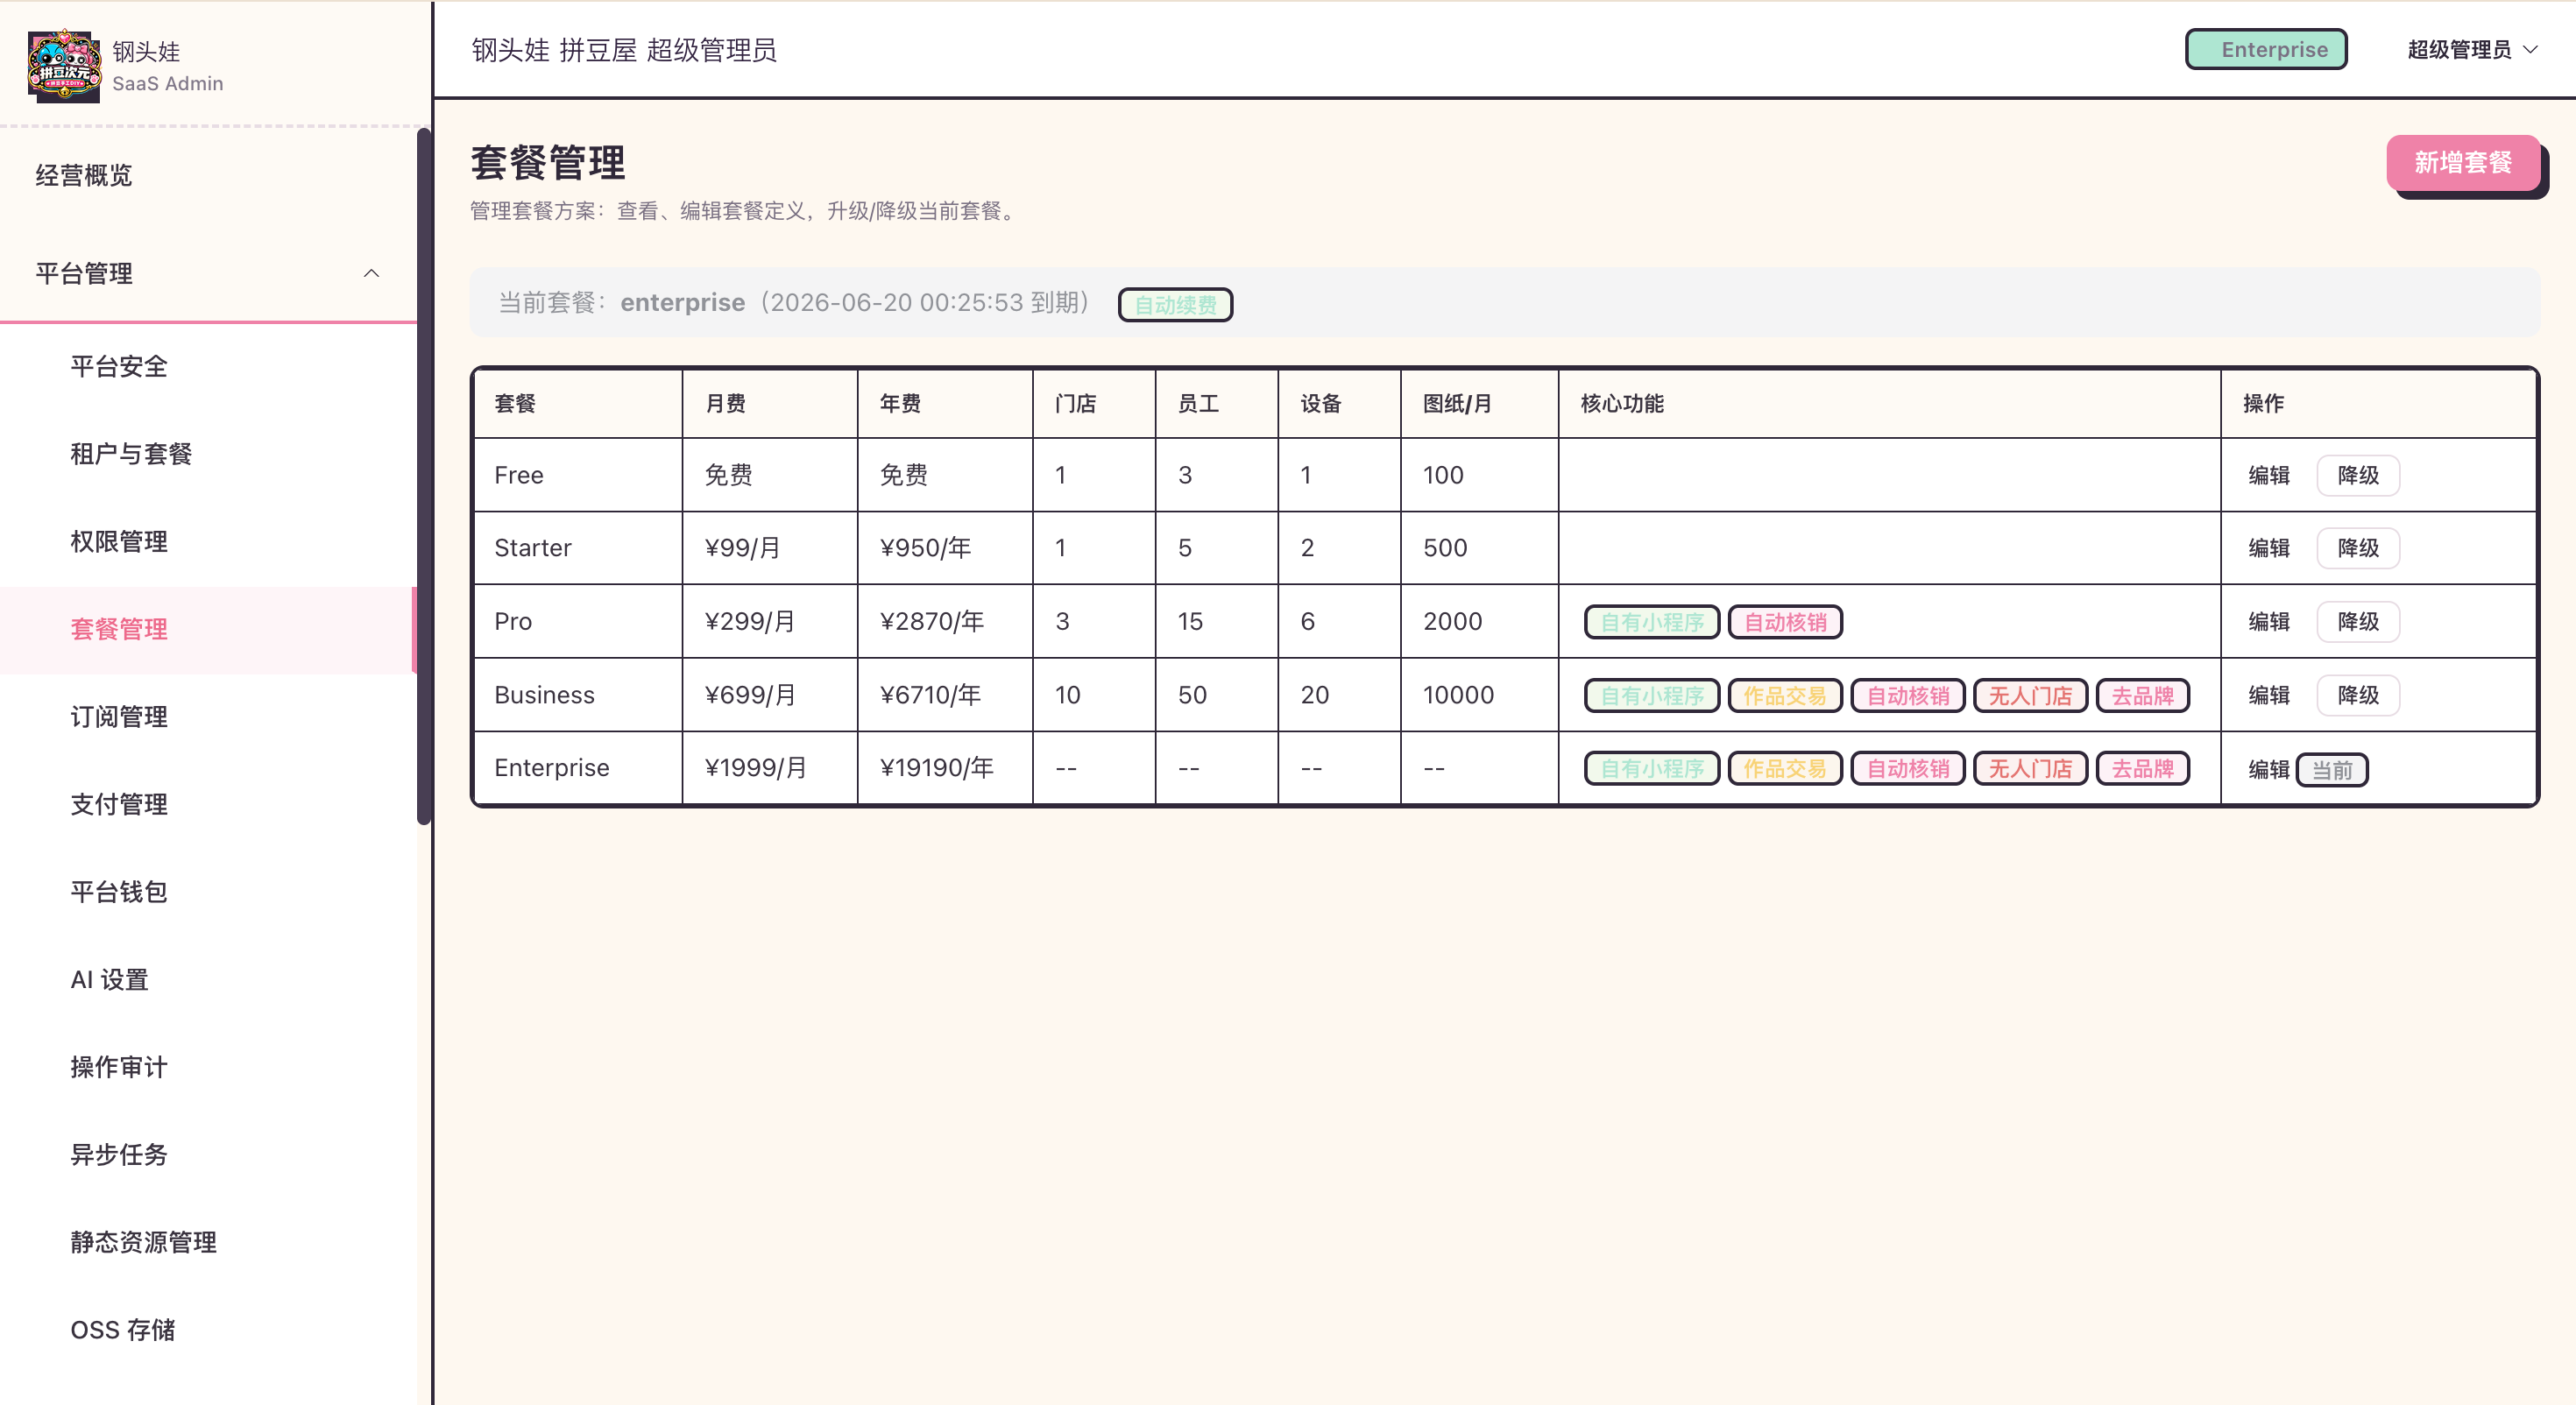Click the Business plan name cell
Image resolution: width=2576 pixels, height=1405 pixels.
coord(578,695)
